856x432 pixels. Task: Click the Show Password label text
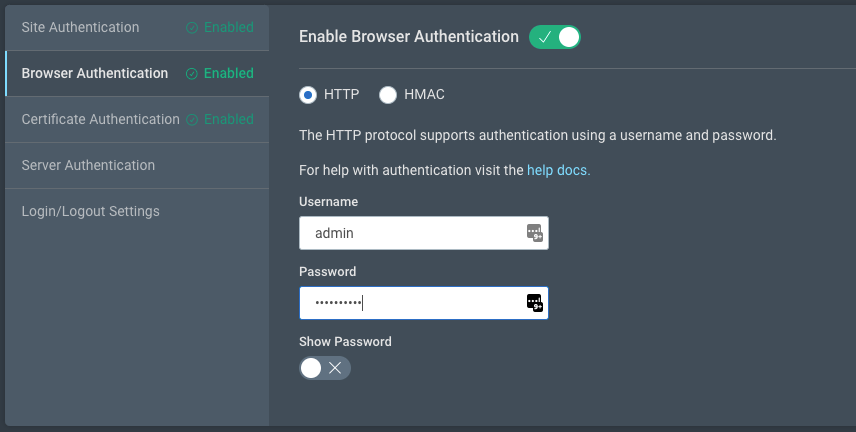click(345, 342)
